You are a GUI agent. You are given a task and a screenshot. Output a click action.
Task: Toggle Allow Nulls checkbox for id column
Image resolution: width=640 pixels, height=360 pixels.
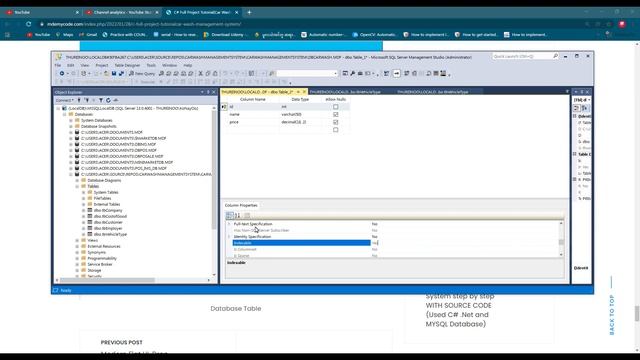point(336,107)
